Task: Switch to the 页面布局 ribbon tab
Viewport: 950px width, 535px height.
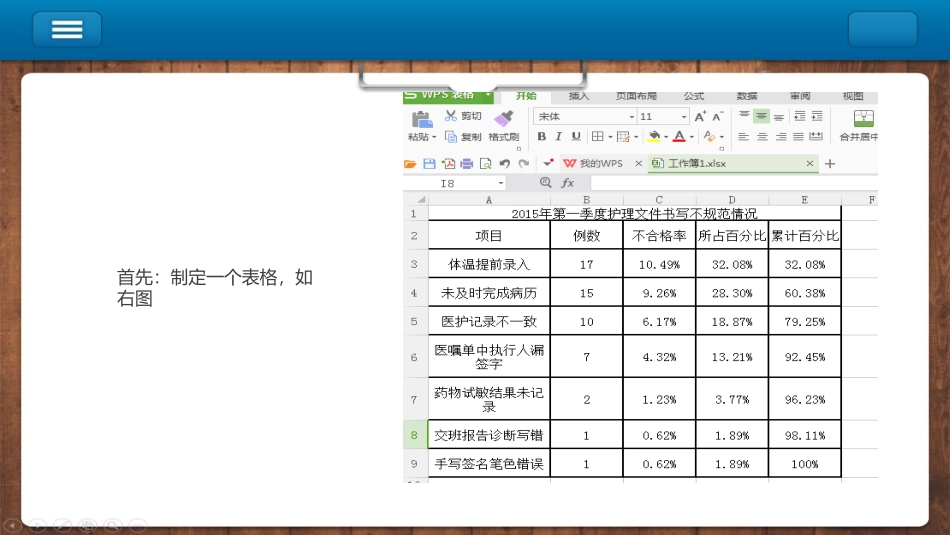Action: click(x=636, y=96)
